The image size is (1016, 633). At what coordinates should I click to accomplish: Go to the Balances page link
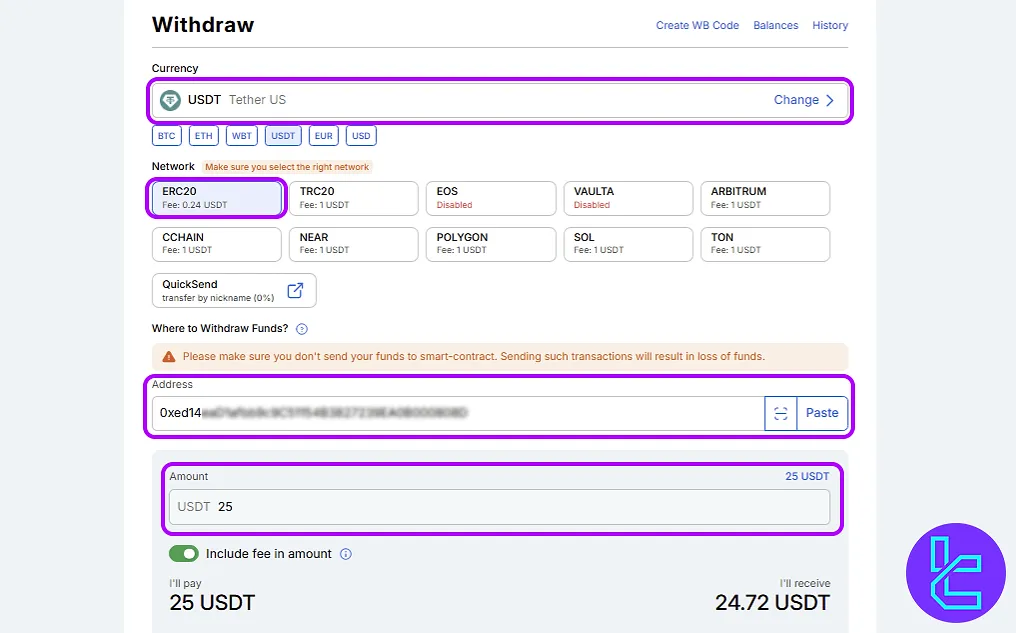tap(776, 25)
